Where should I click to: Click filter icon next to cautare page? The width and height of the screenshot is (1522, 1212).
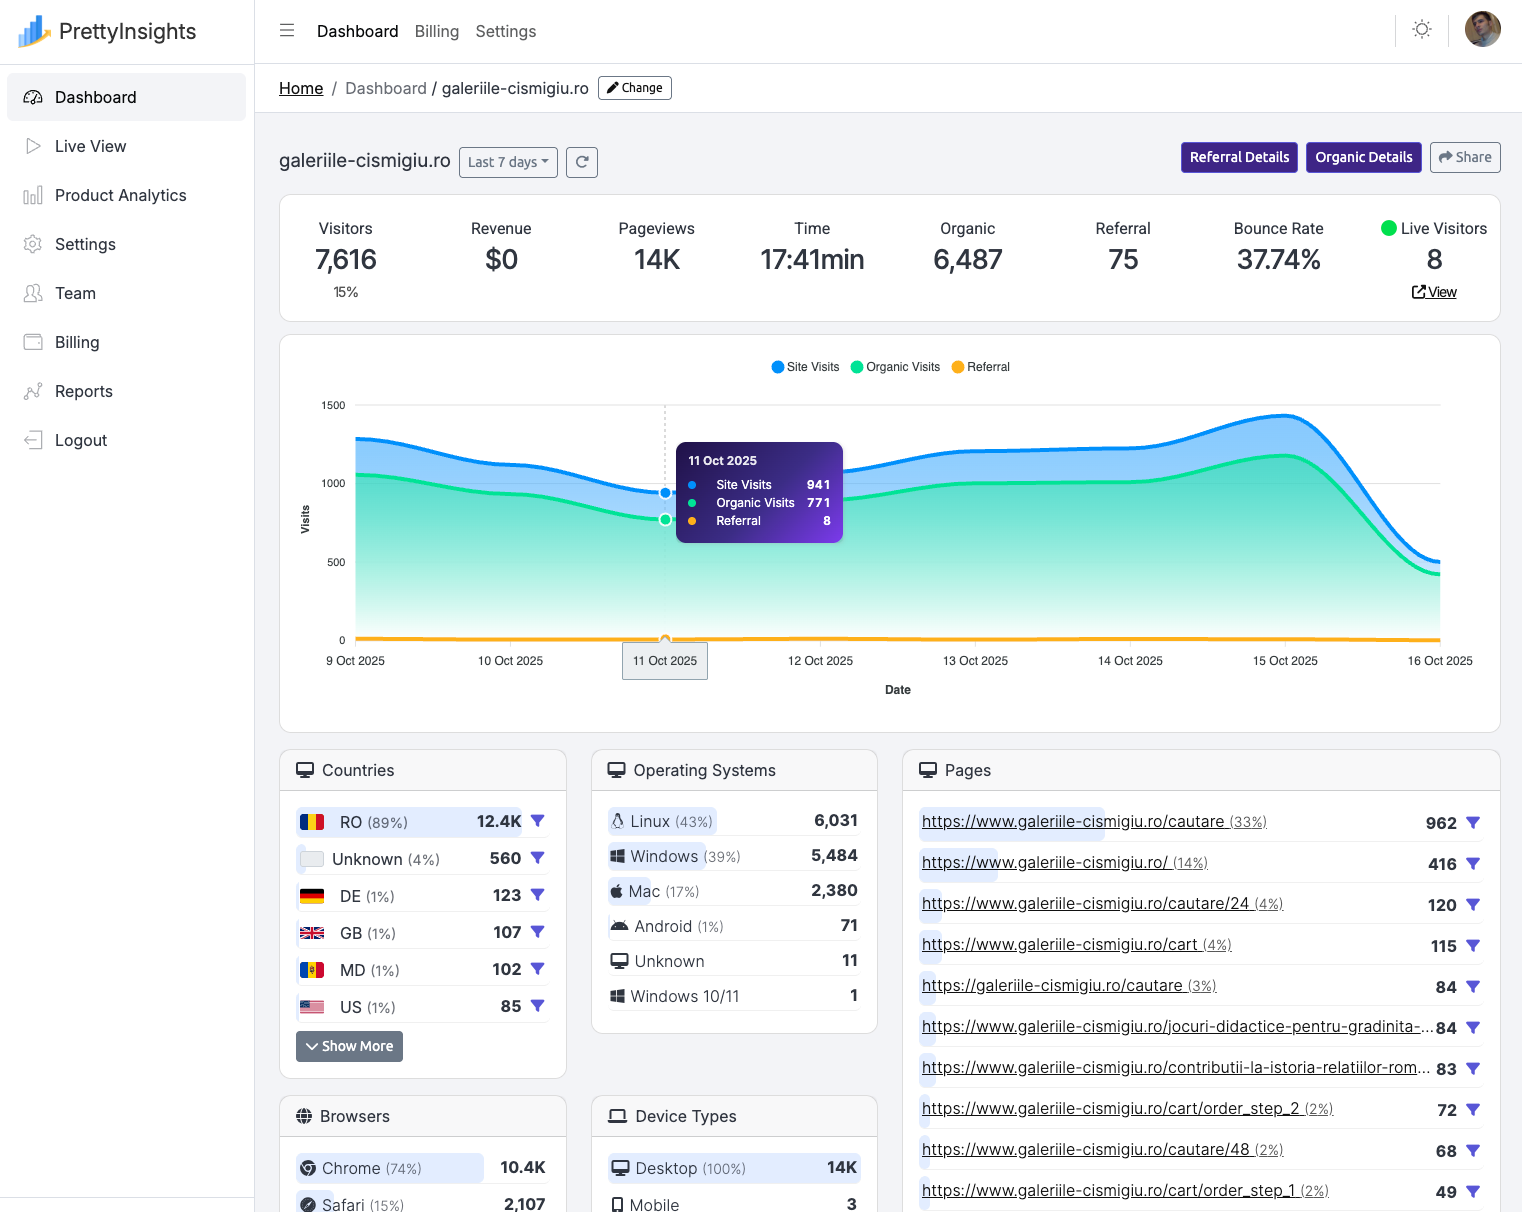[1472, 823]
